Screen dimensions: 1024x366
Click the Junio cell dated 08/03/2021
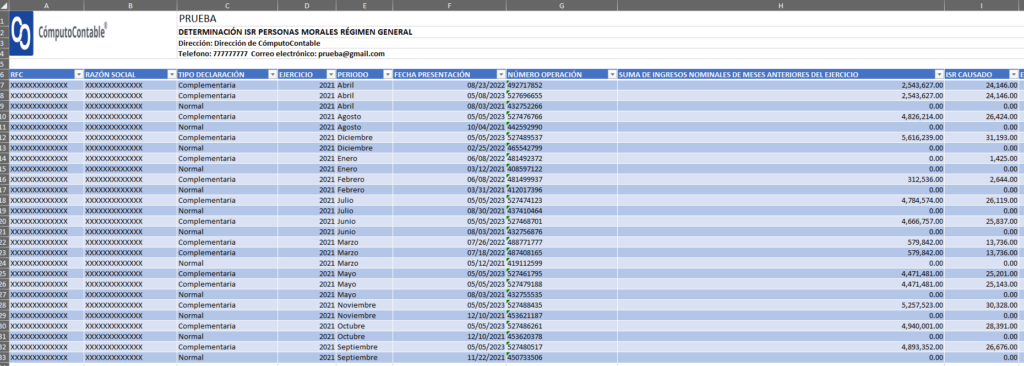click(x=347, y=231)
